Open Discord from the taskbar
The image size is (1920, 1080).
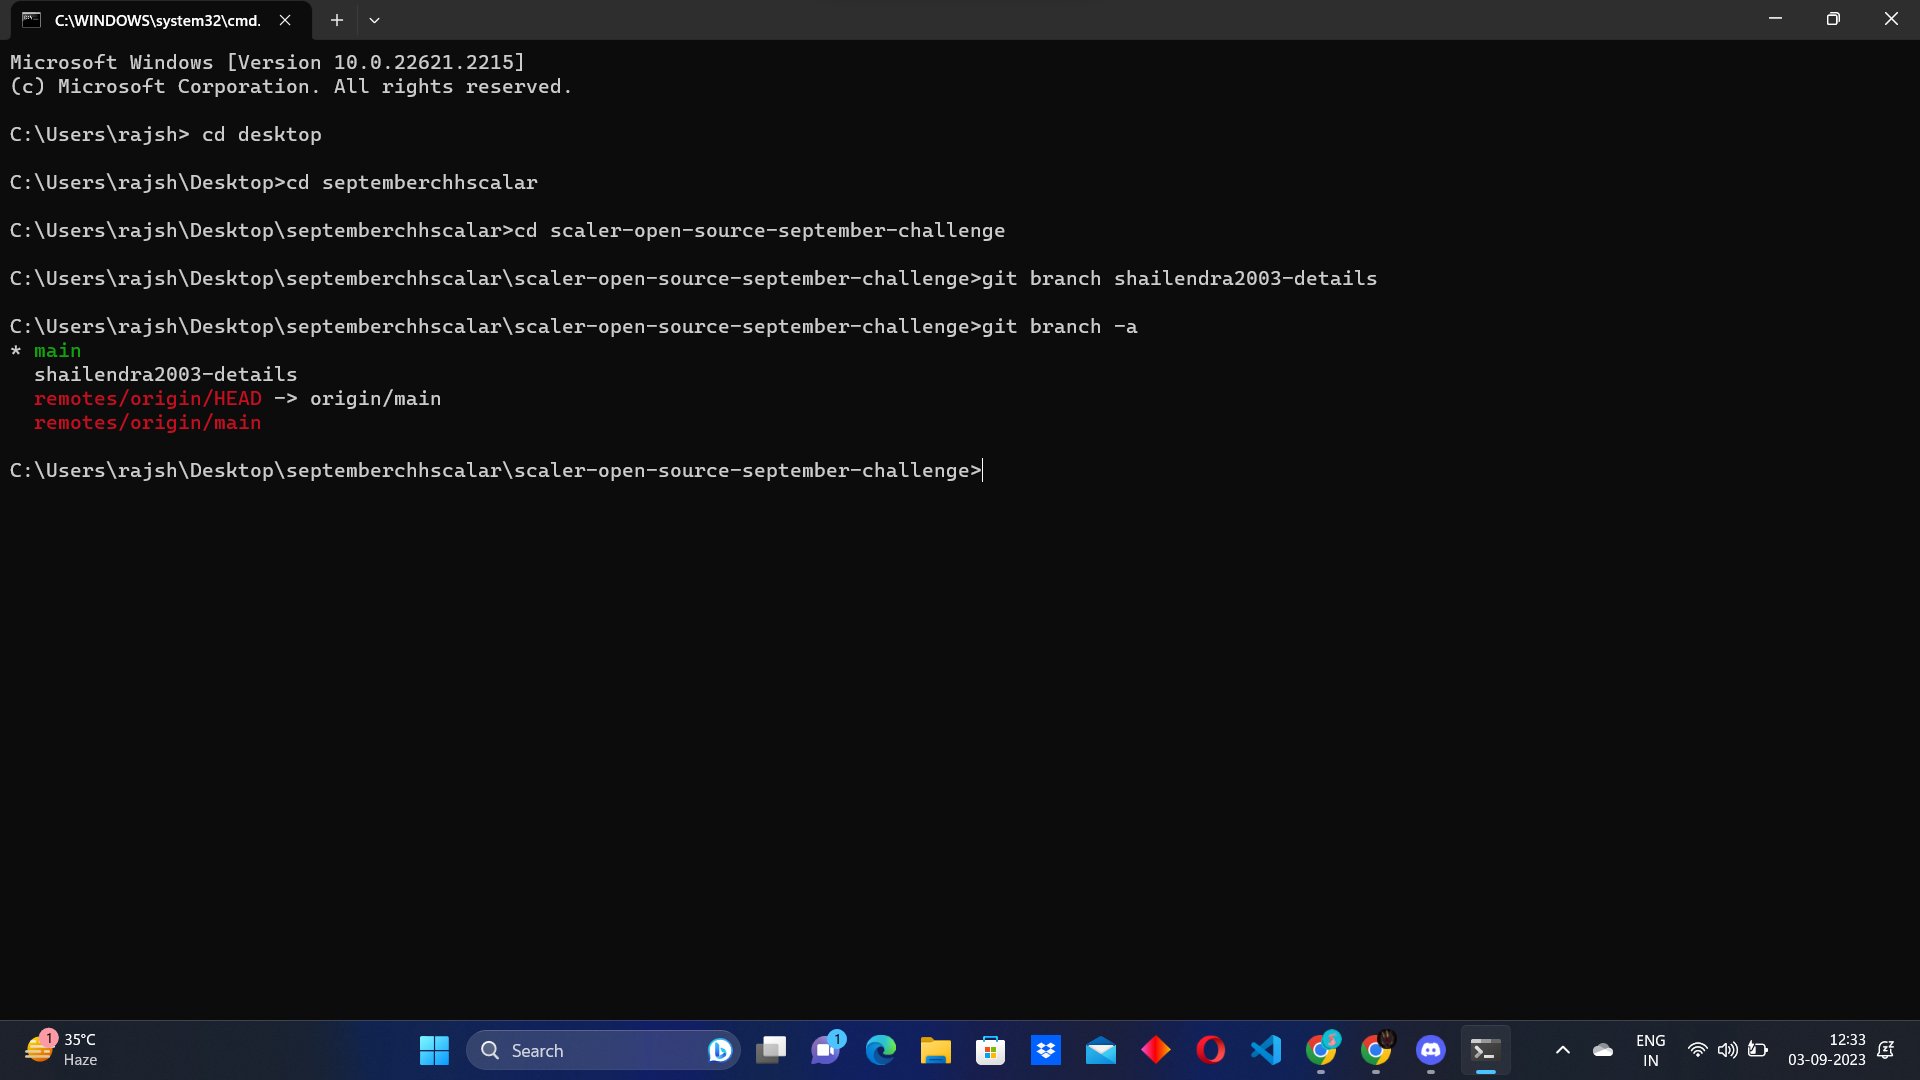(x=1430, y=1050)
